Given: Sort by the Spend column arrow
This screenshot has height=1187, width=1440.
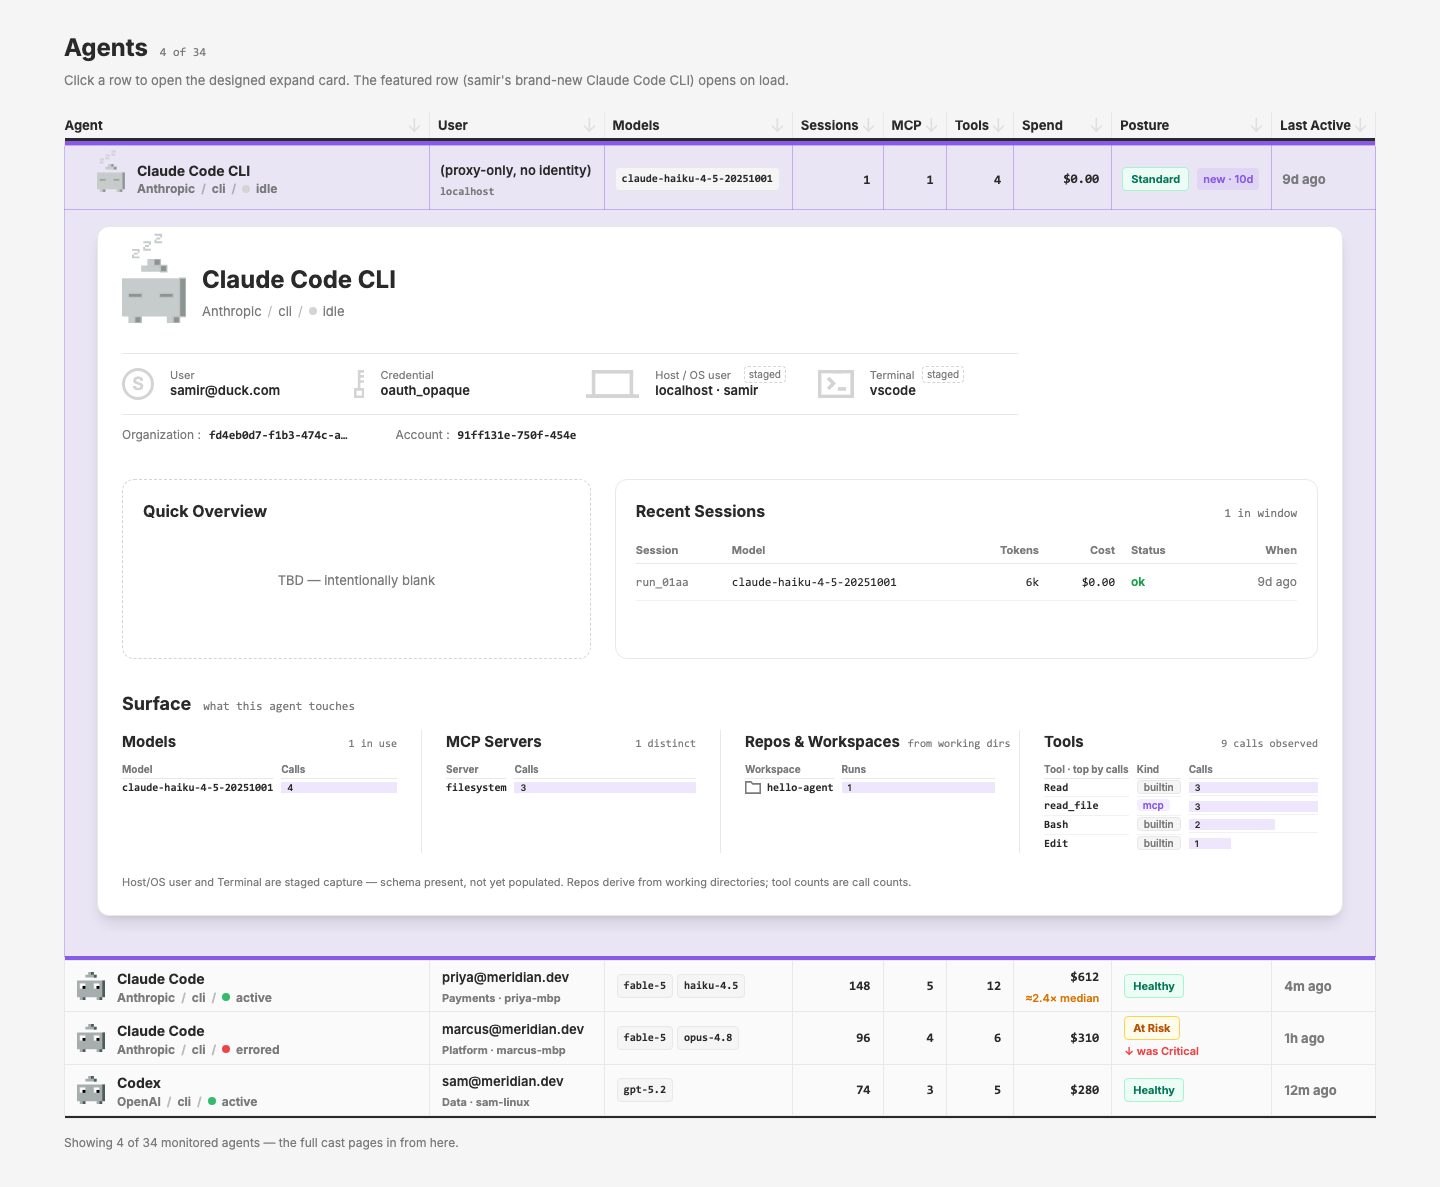Looking at the screenshot, I should (1096, 125).
